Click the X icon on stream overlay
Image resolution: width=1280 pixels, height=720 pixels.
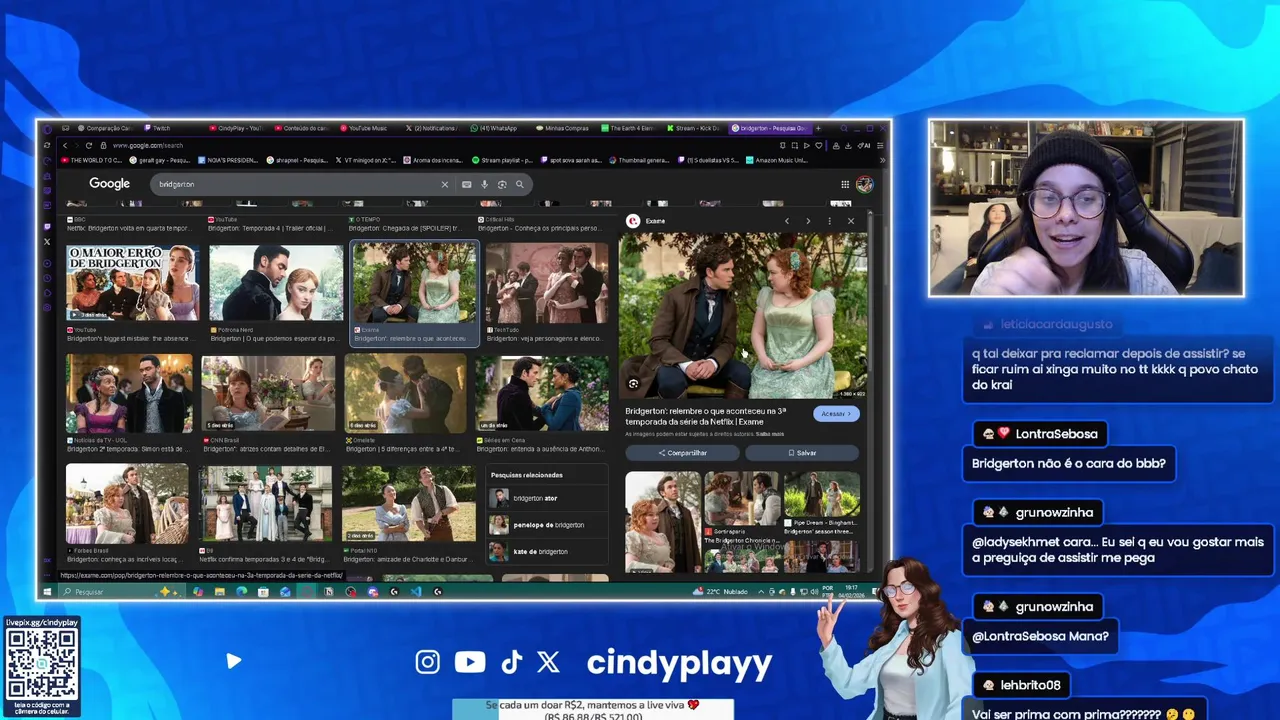548,662
